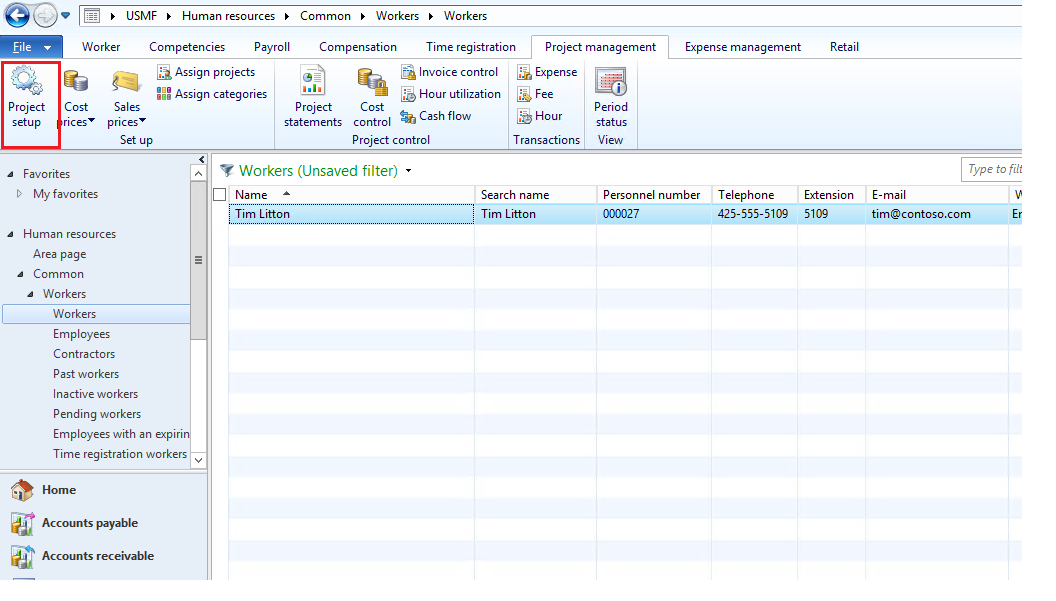Open Invoice control
Screen dimensions: 1056x601
pos(450,72)
